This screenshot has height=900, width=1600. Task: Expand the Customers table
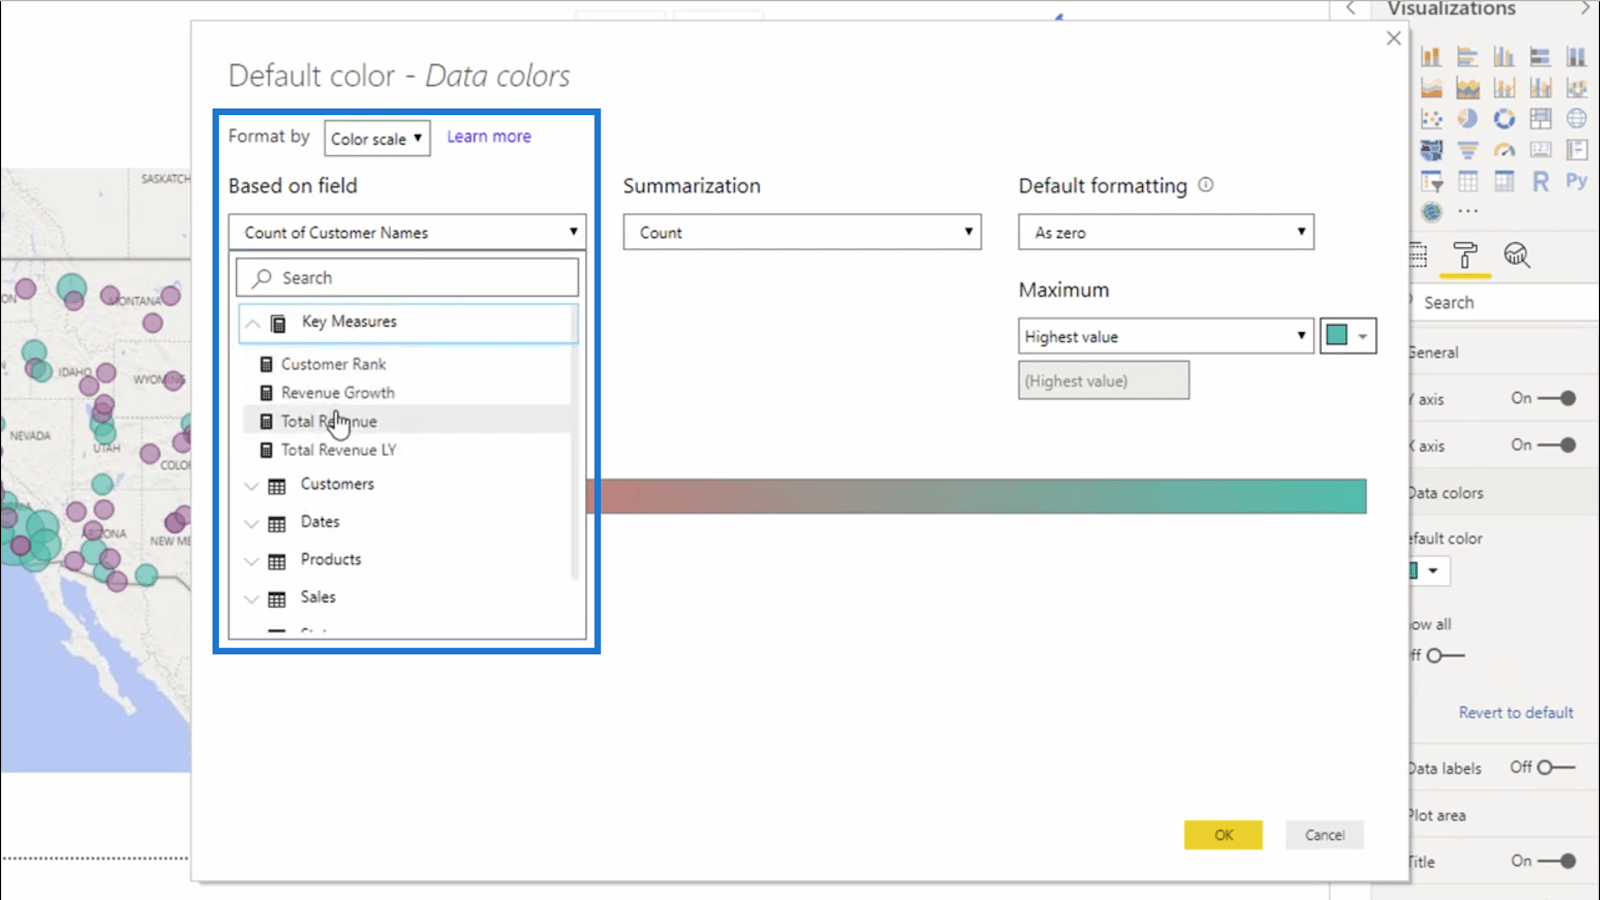coord(251,486)
